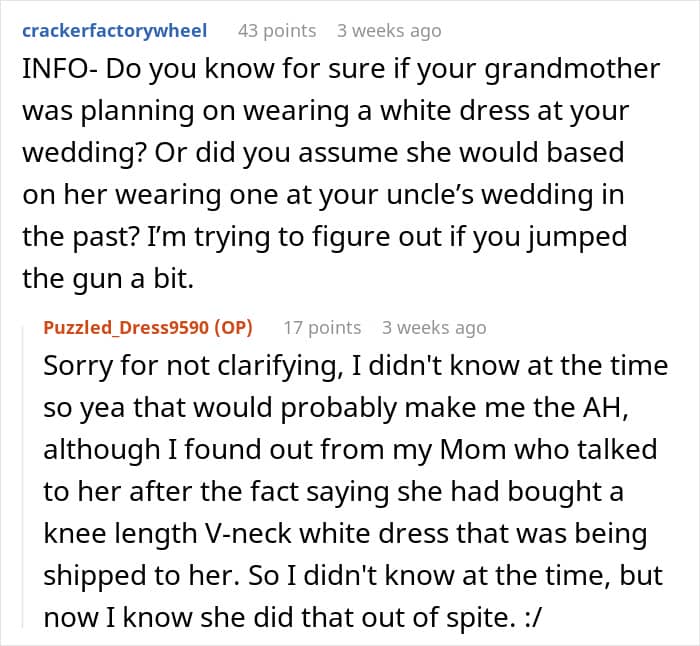Click 'Sorry for not clarifying' in the reply
Screen dimensions: 700x646
(166, 365)
